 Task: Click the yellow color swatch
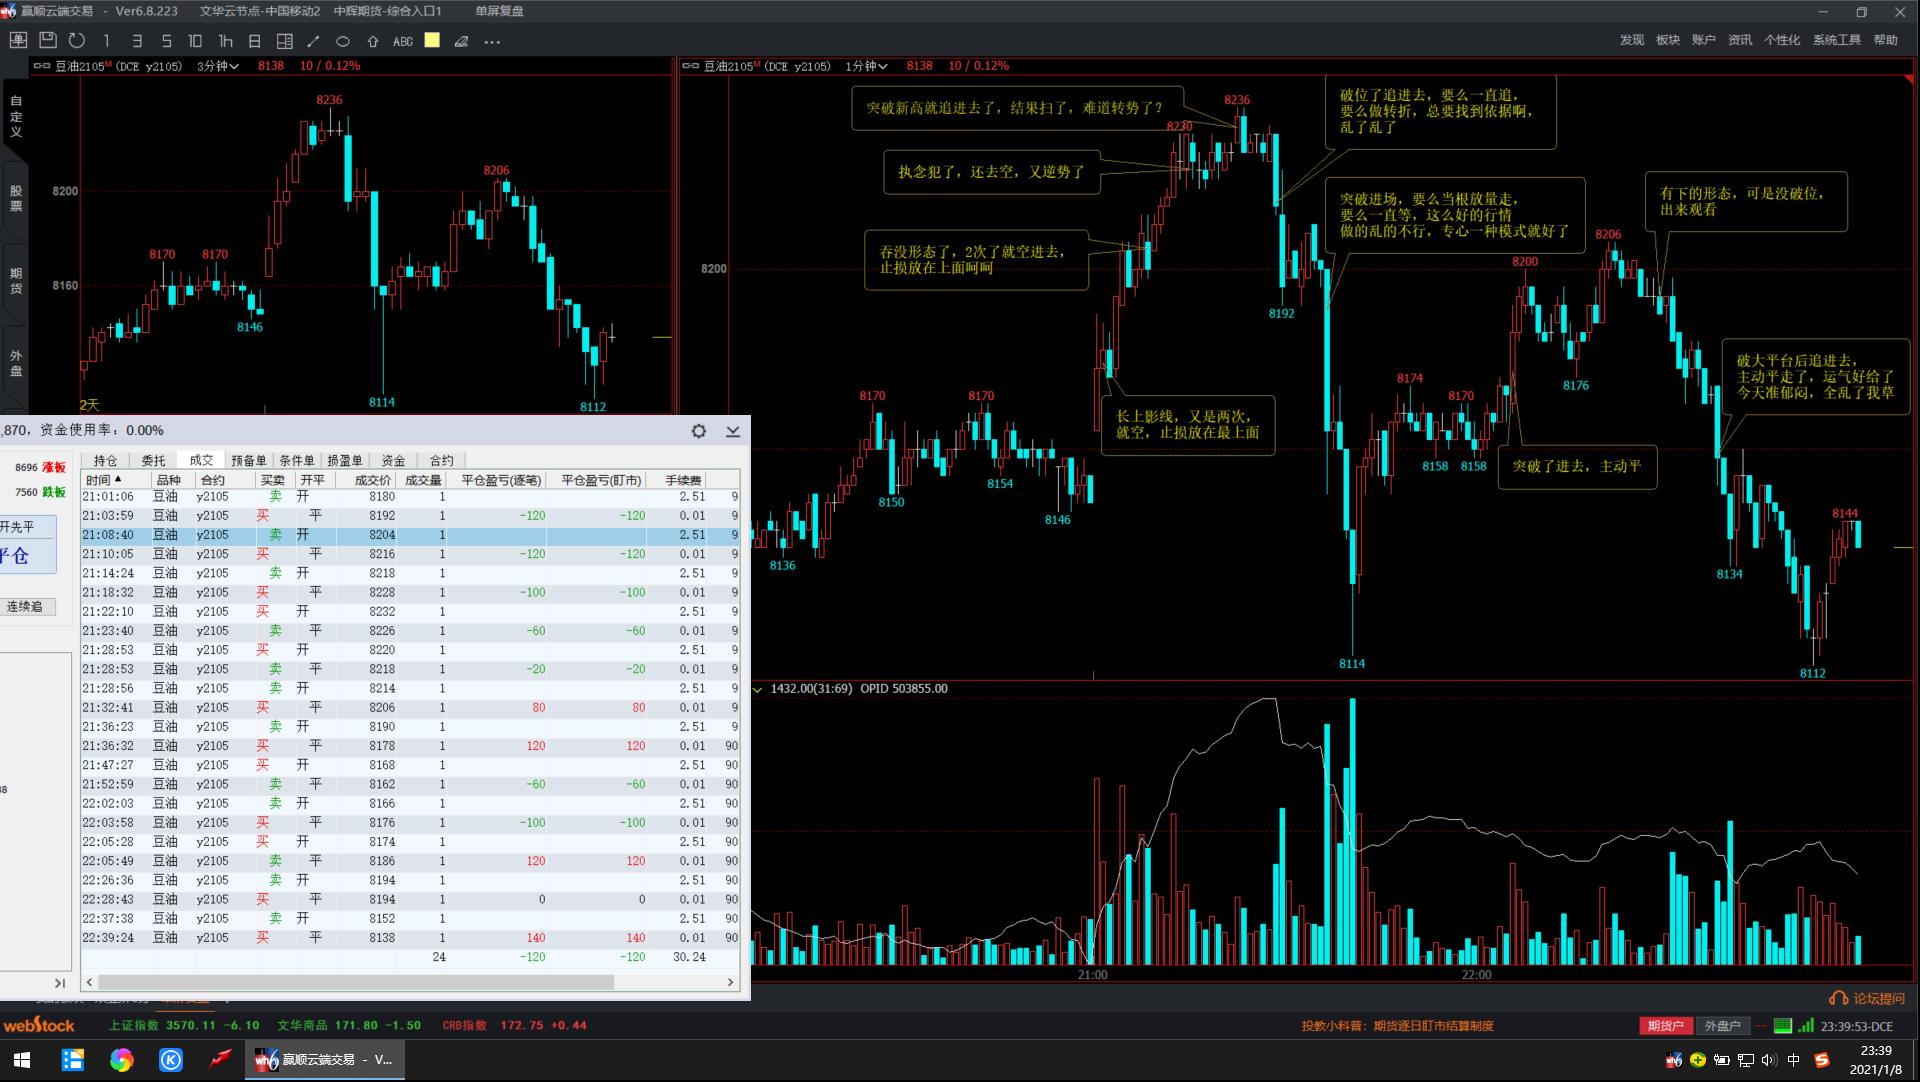click(x=432, y=41)
